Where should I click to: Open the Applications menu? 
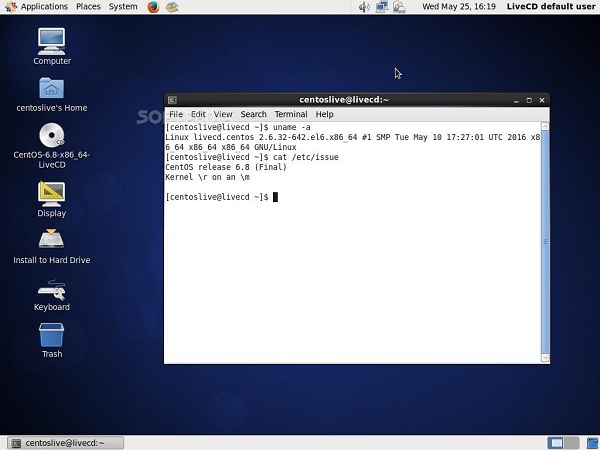tap(44, 7)
